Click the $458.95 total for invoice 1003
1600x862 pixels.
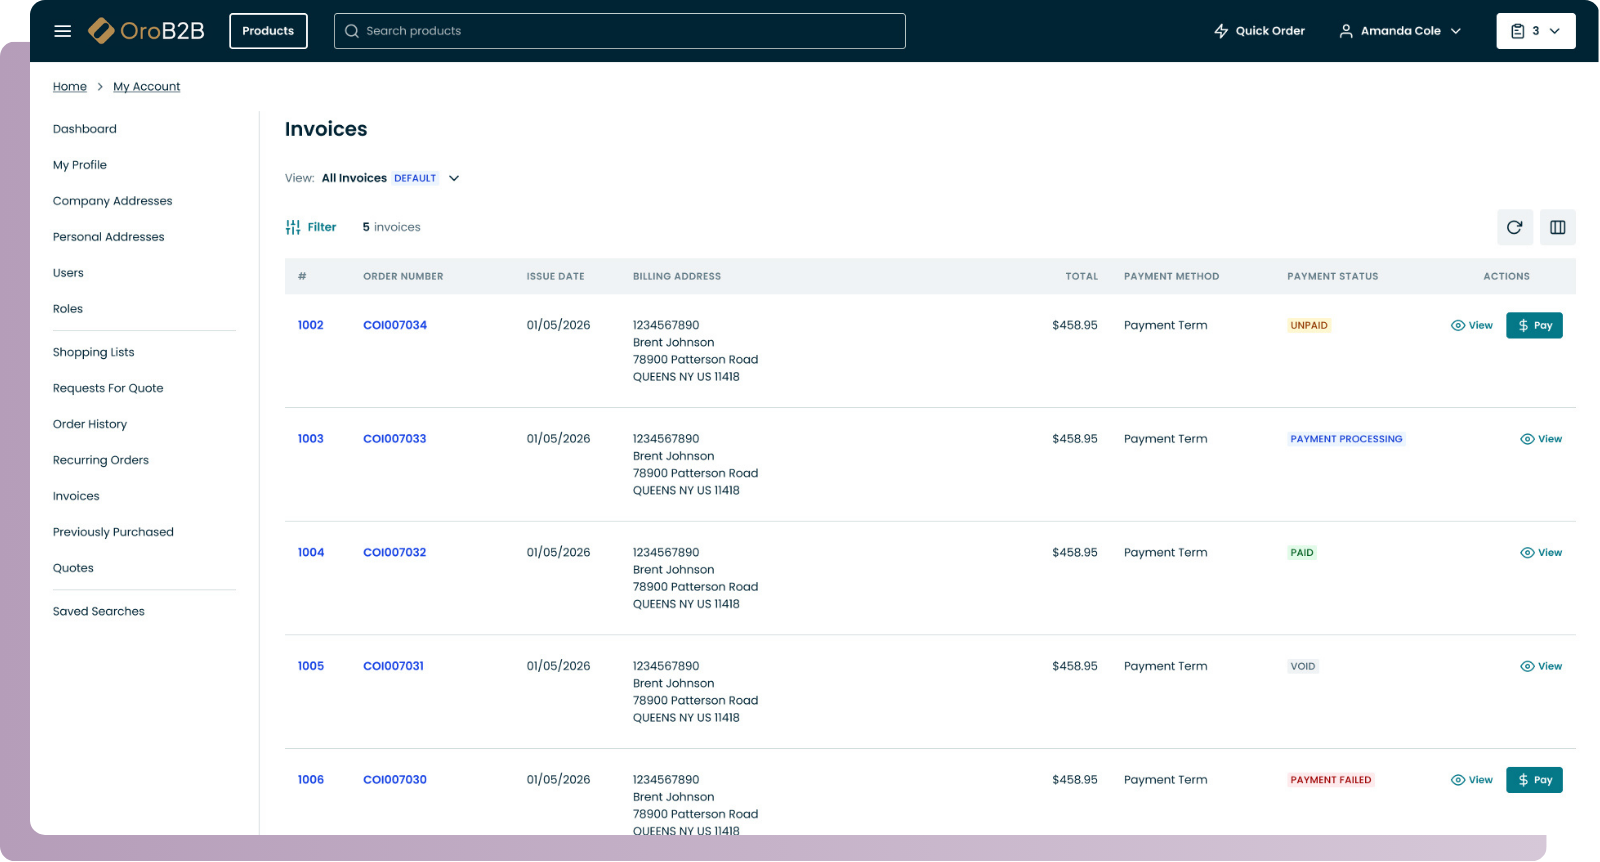coord(1075,439)
